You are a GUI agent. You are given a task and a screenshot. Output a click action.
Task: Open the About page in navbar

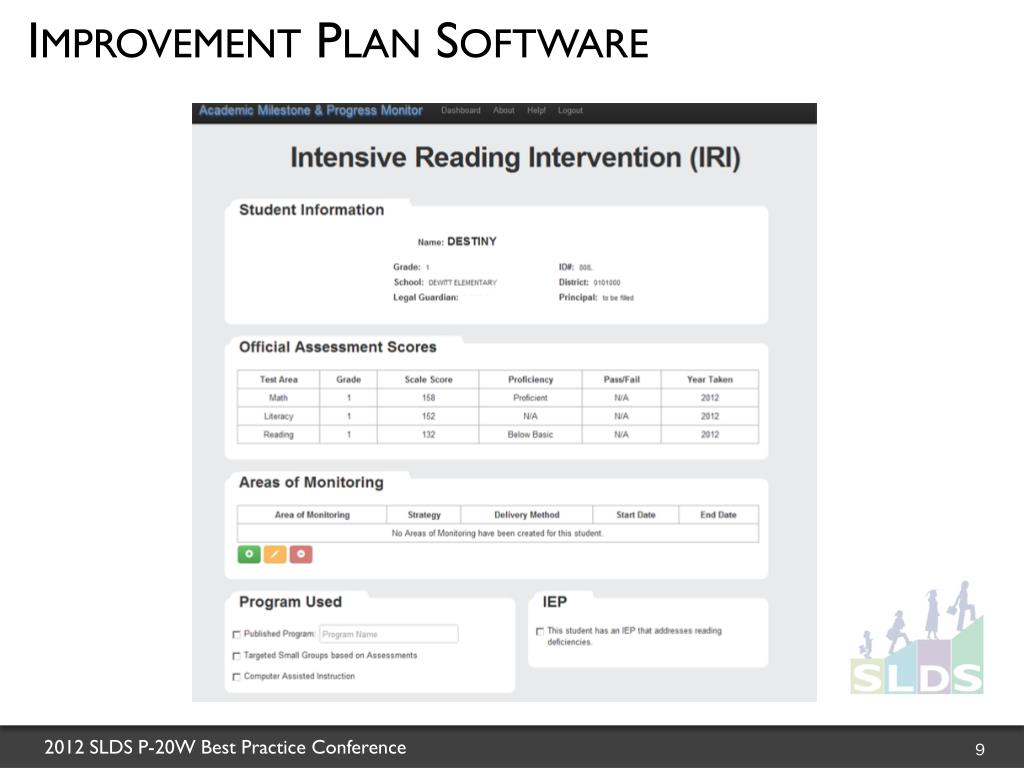point(504,110)
